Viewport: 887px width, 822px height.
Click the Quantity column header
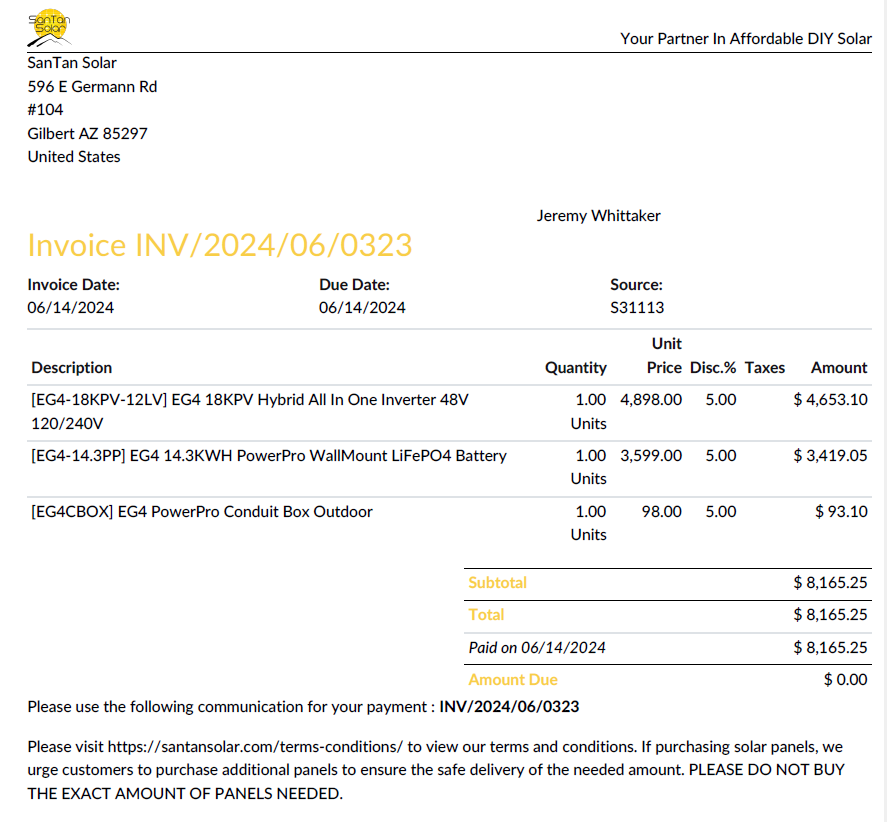(575, 367)
